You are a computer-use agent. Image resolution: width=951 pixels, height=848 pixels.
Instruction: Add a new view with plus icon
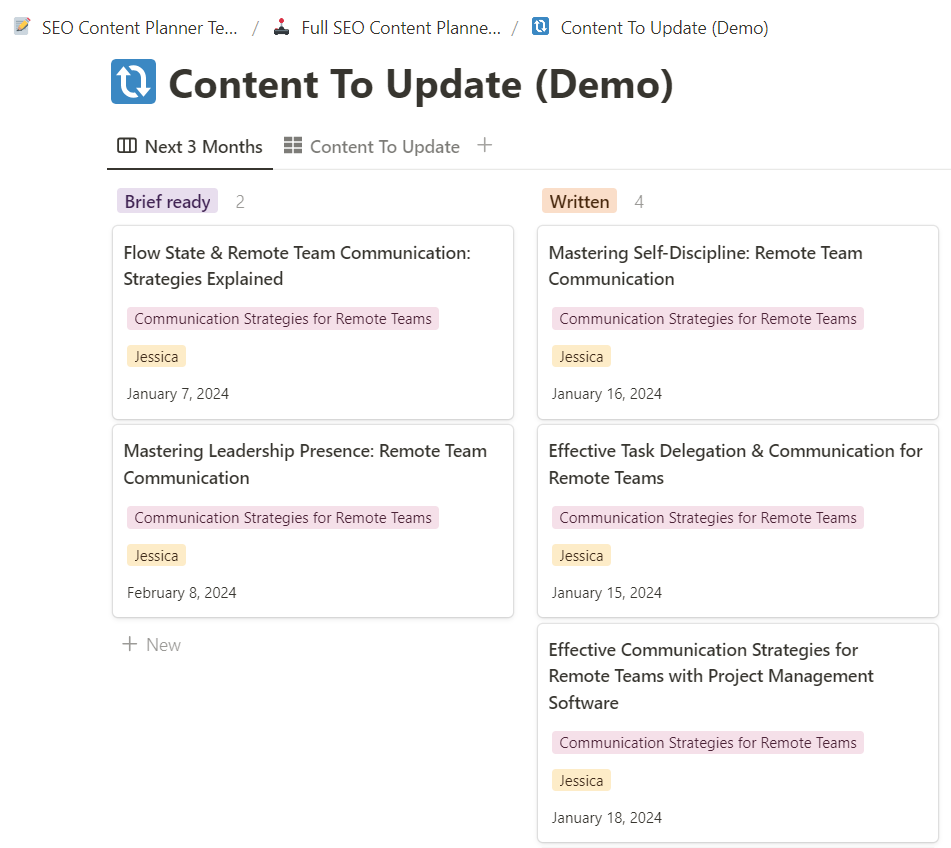point(485,146)
